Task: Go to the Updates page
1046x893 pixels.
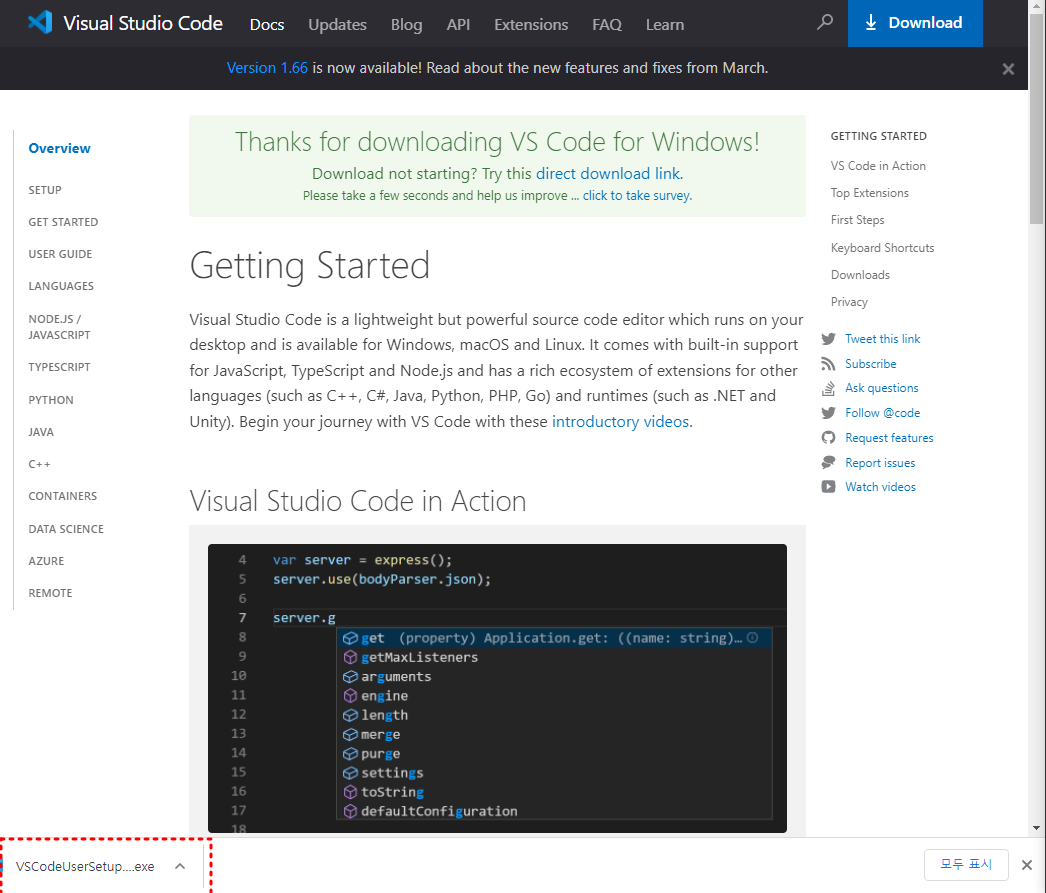Action: point(338,25)
